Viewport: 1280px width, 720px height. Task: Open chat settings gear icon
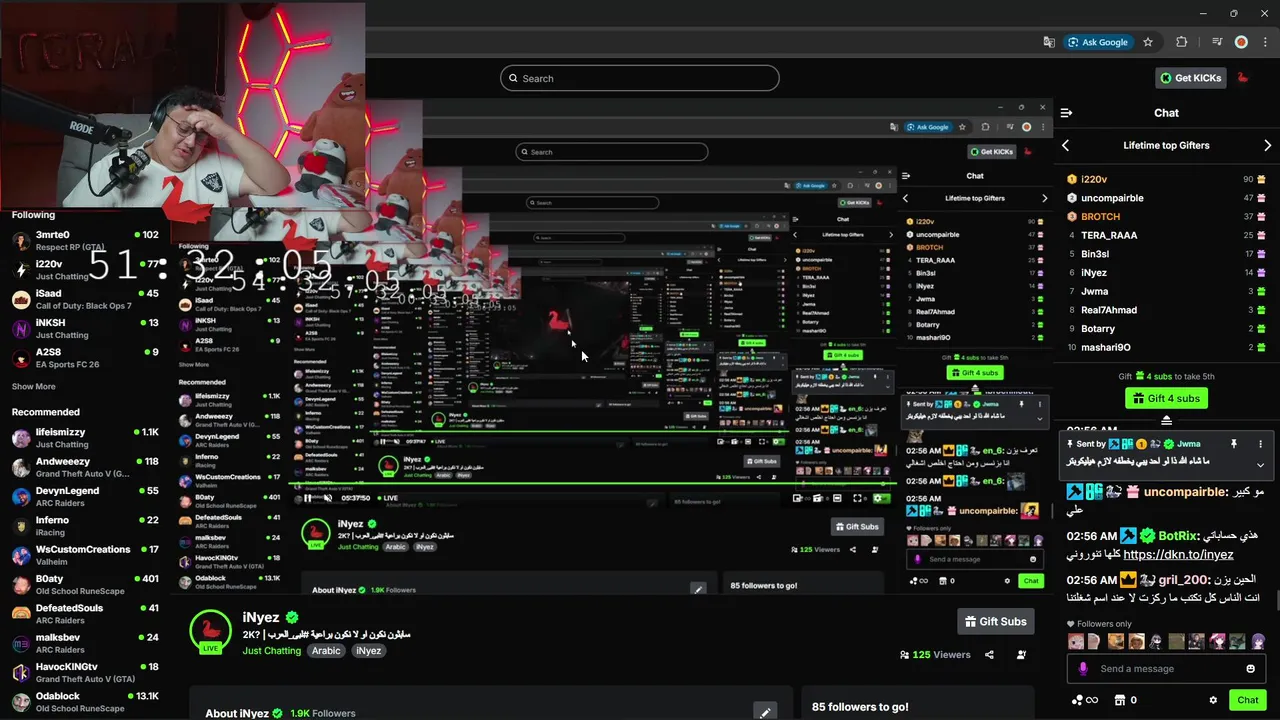(1213, 700)
